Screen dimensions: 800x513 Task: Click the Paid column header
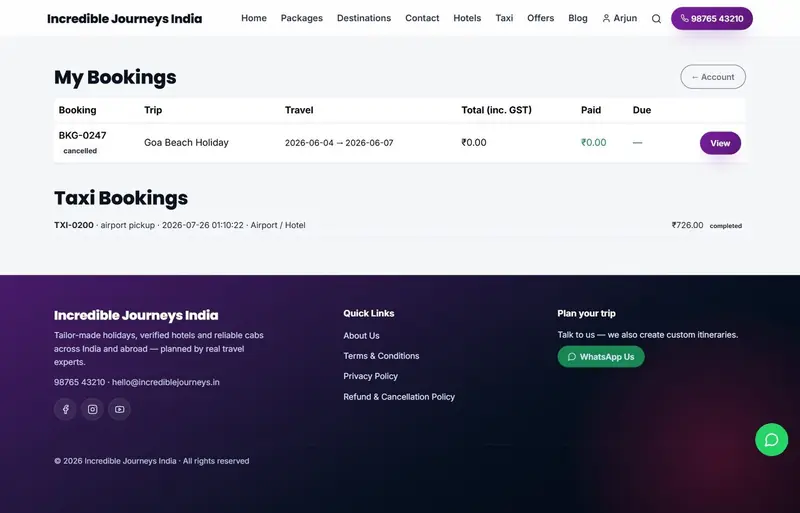coord(591,110)
